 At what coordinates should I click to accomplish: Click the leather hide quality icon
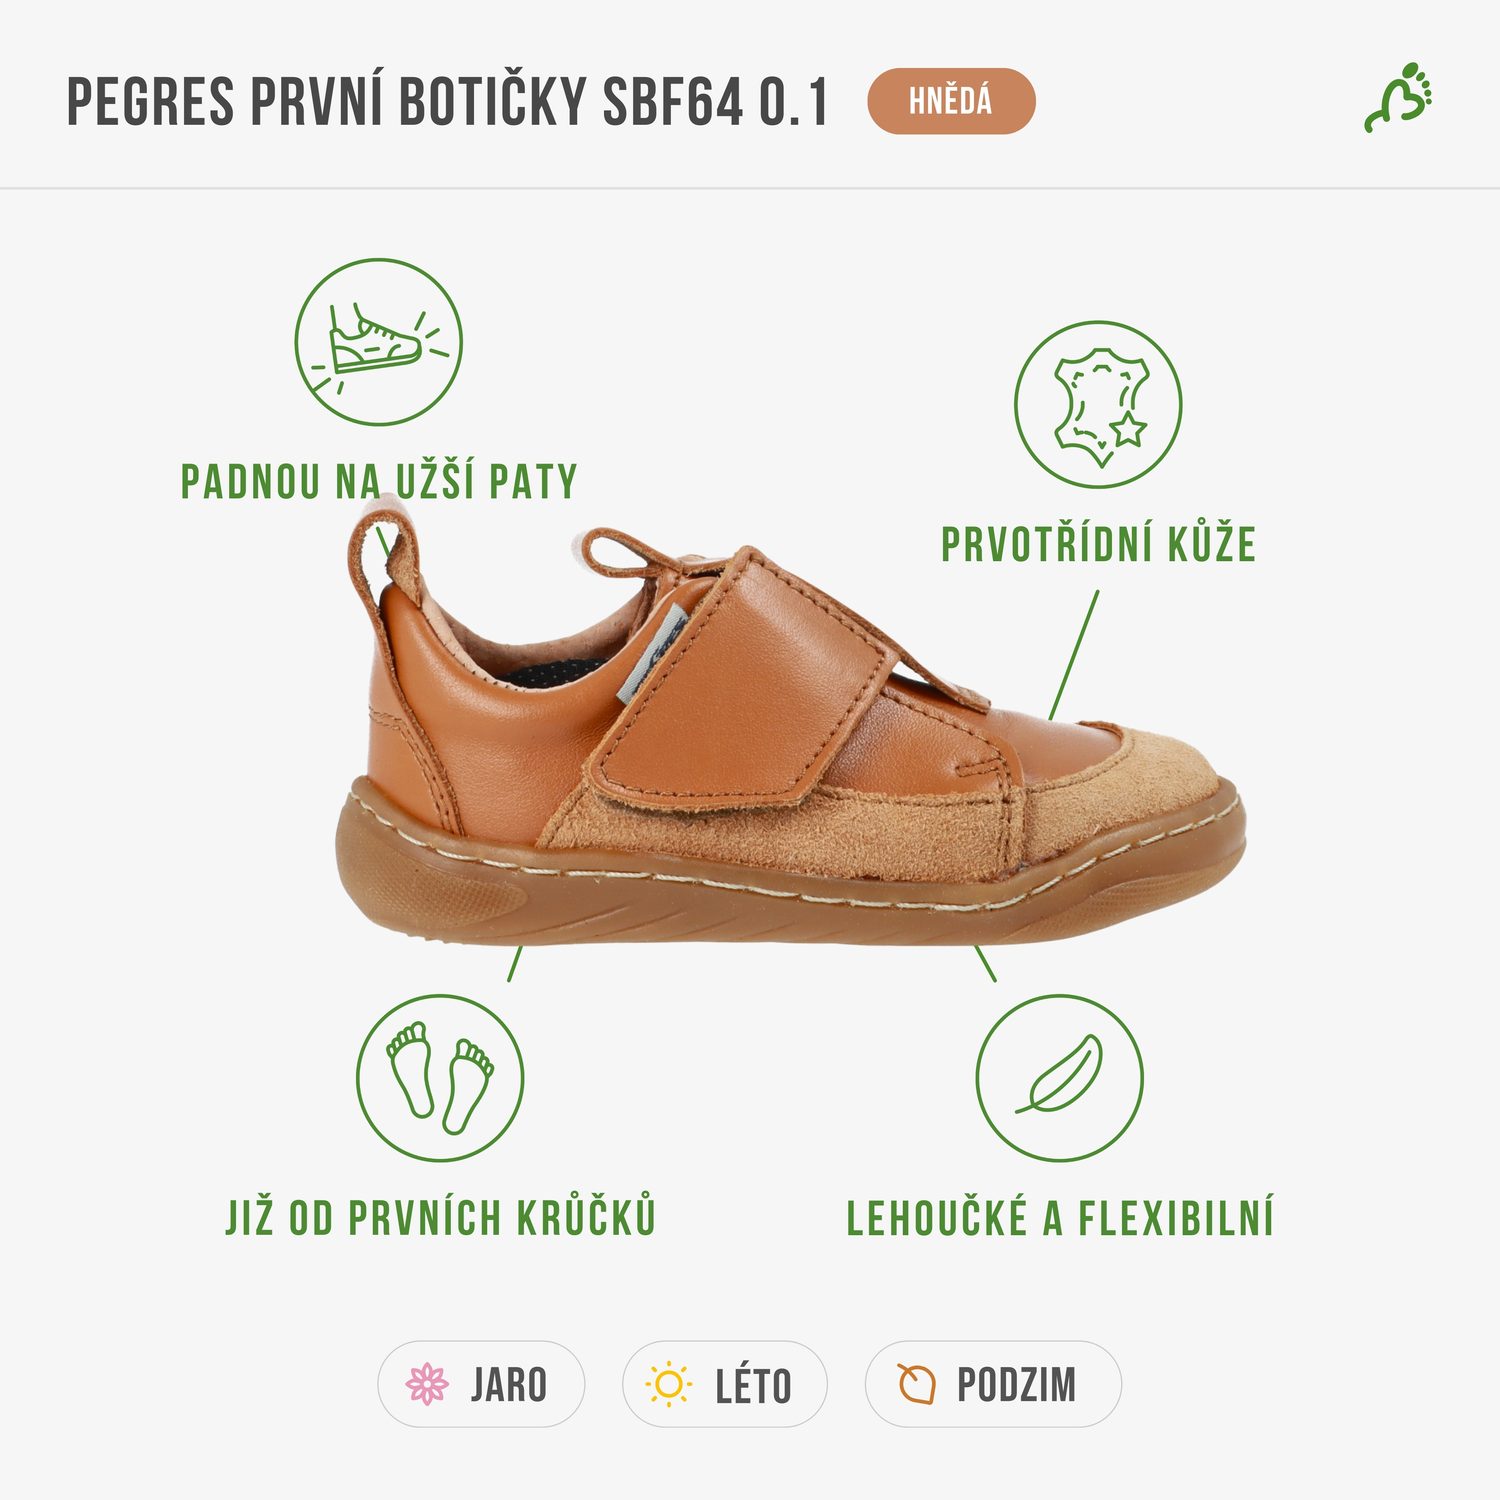(1098, 405)
